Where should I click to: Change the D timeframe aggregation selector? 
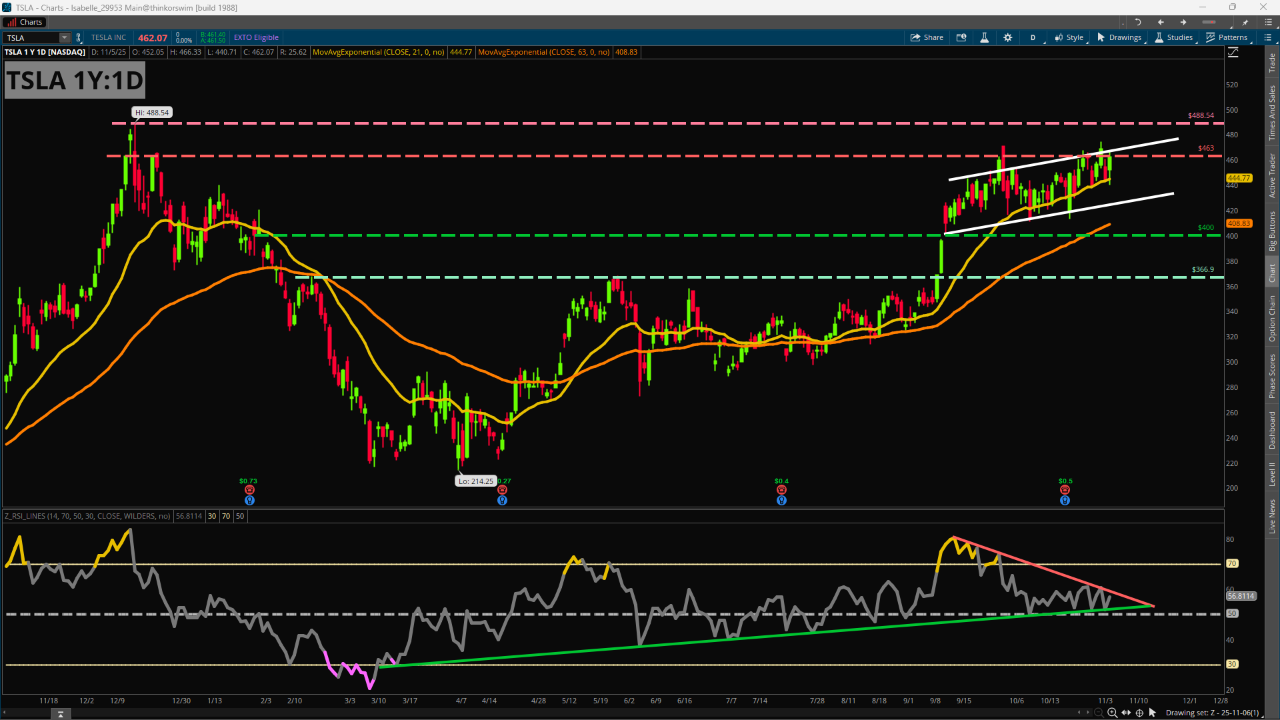pos(1034,37)
